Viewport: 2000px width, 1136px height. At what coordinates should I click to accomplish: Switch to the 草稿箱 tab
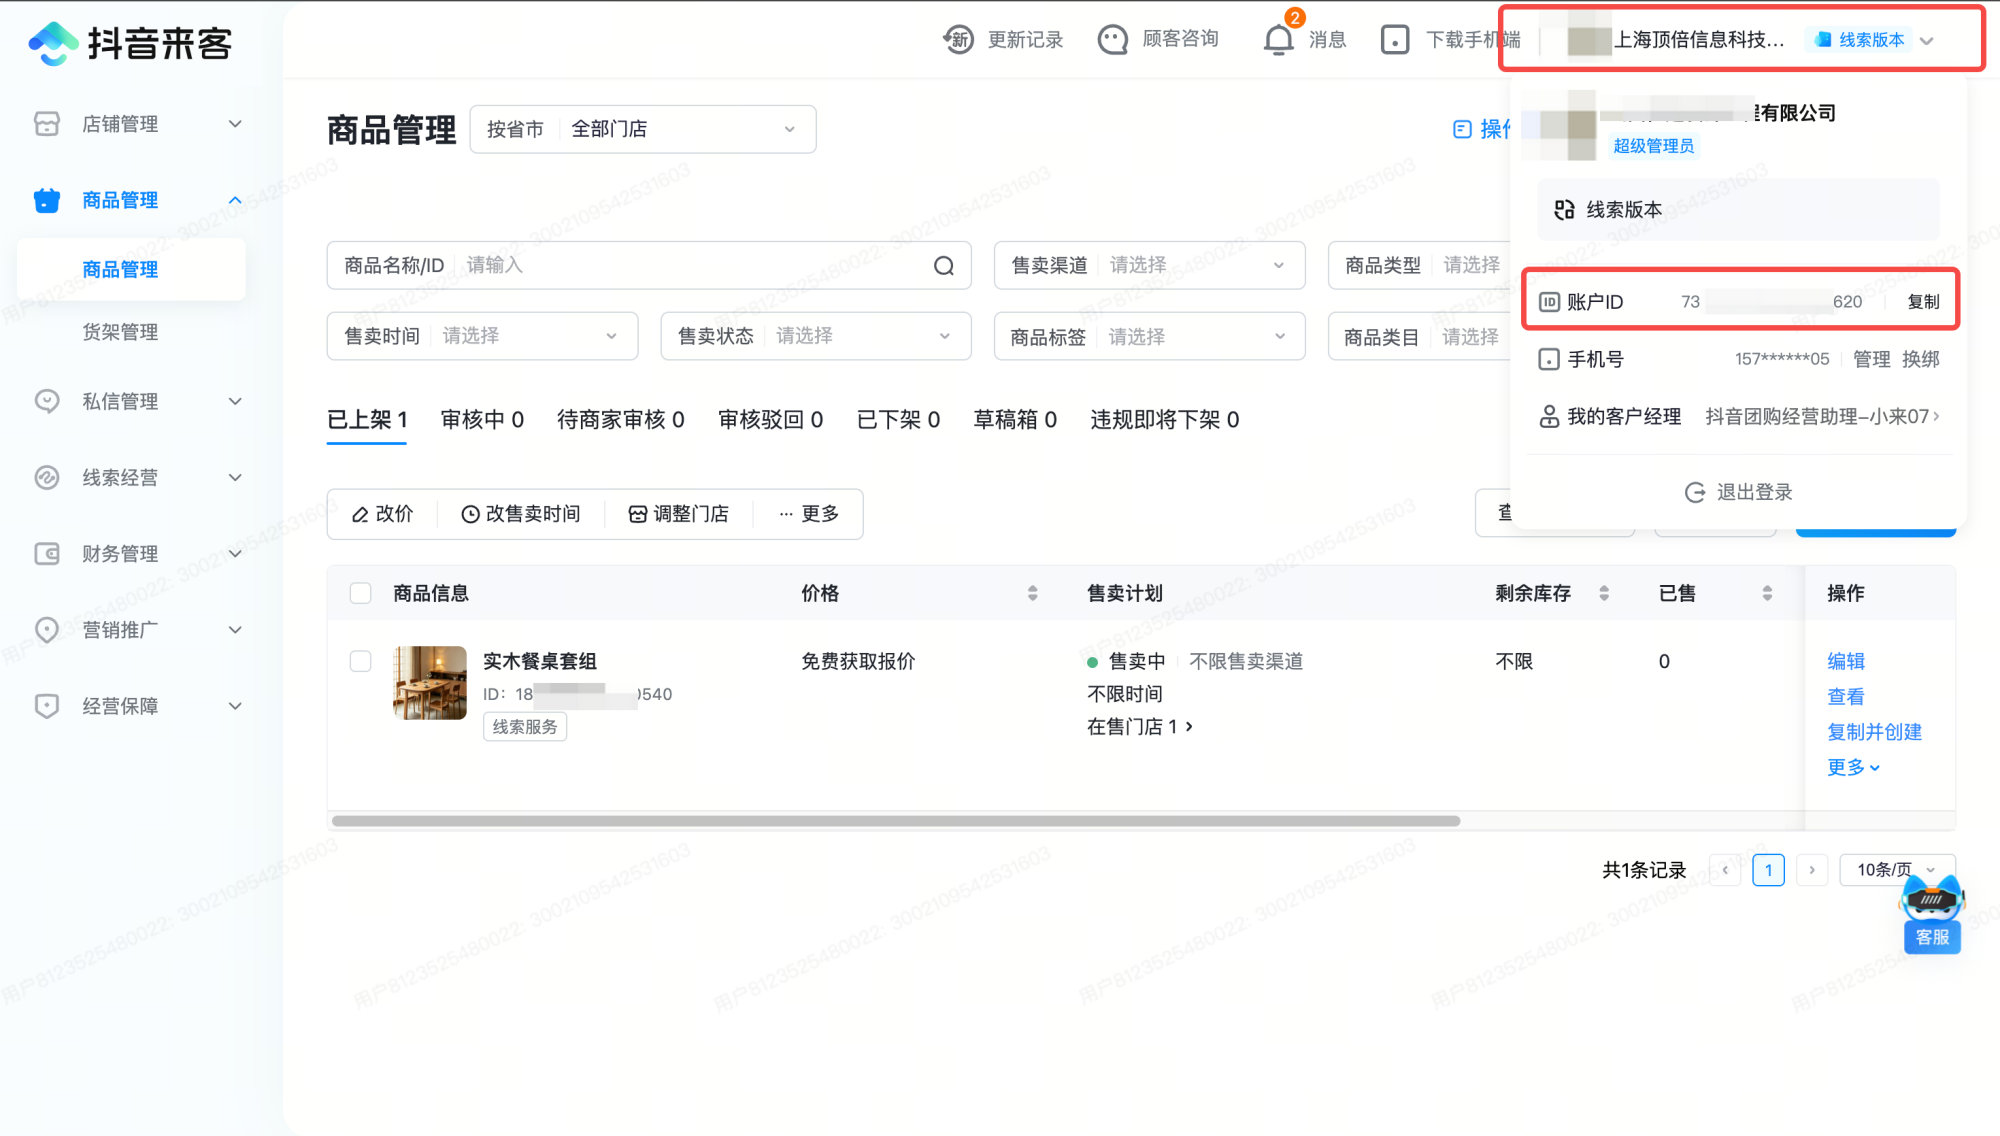[x=1015, y=420]
